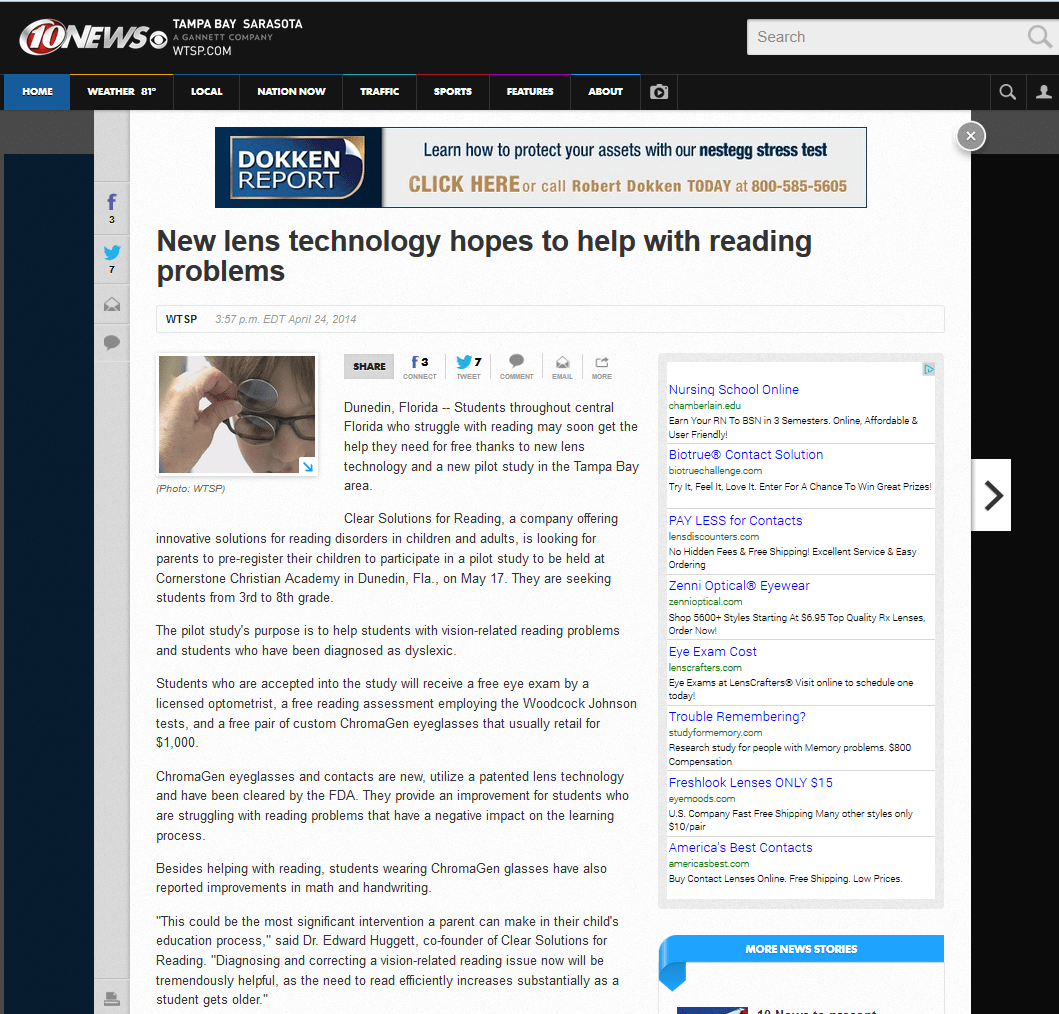Open Biotrue Contact Solution ad link
This screenshot has width=1059, height=1014.
pyautogui.click(x=746, y=455)
